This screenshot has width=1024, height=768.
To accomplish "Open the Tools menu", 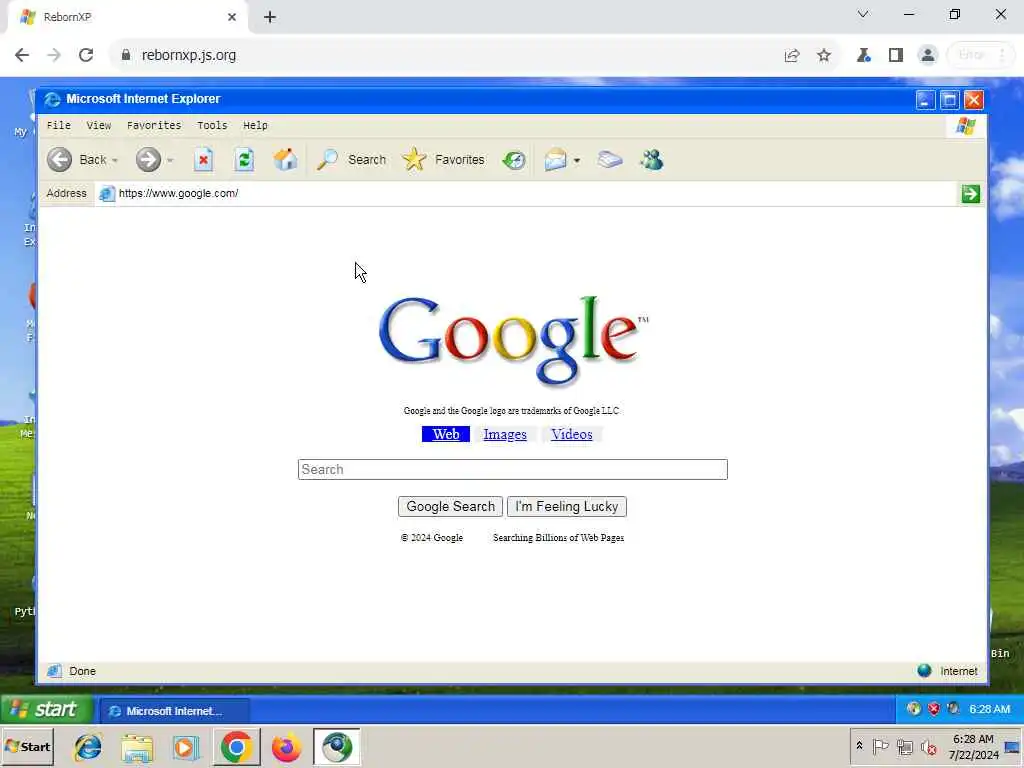I will click(x=212, y=125).
